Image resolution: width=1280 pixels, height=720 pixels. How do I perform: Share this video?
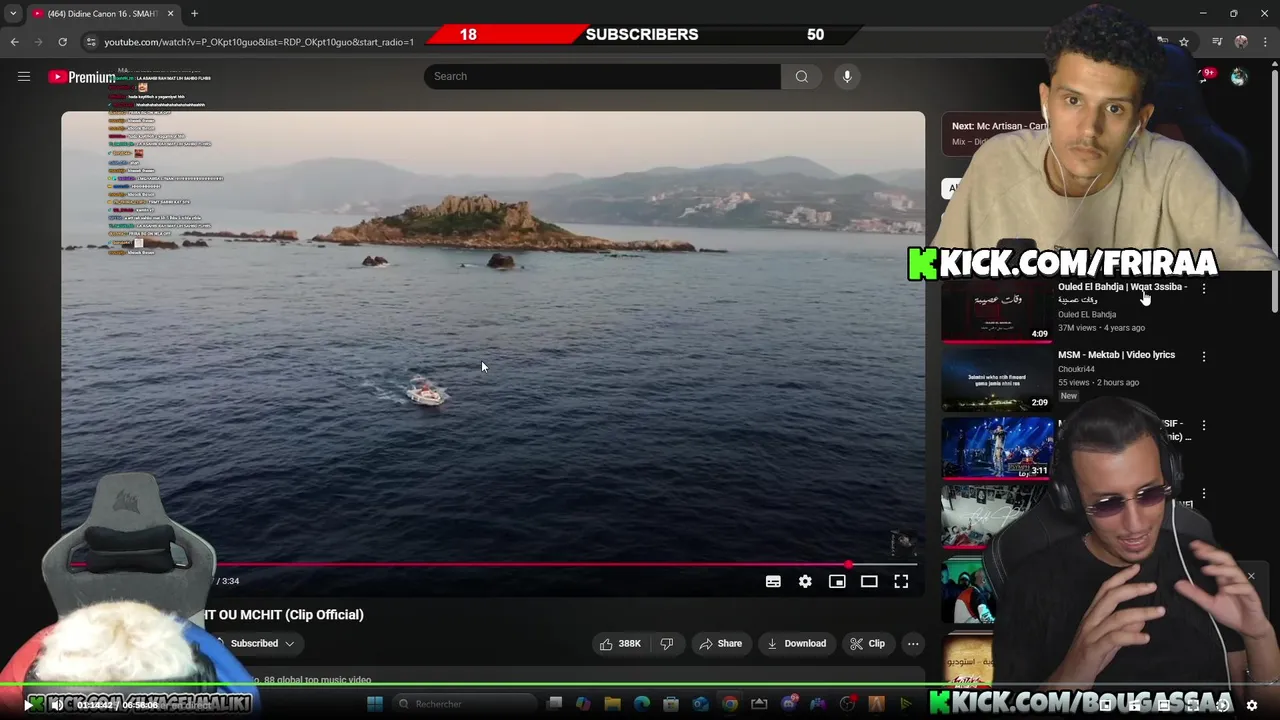[720, 644]
